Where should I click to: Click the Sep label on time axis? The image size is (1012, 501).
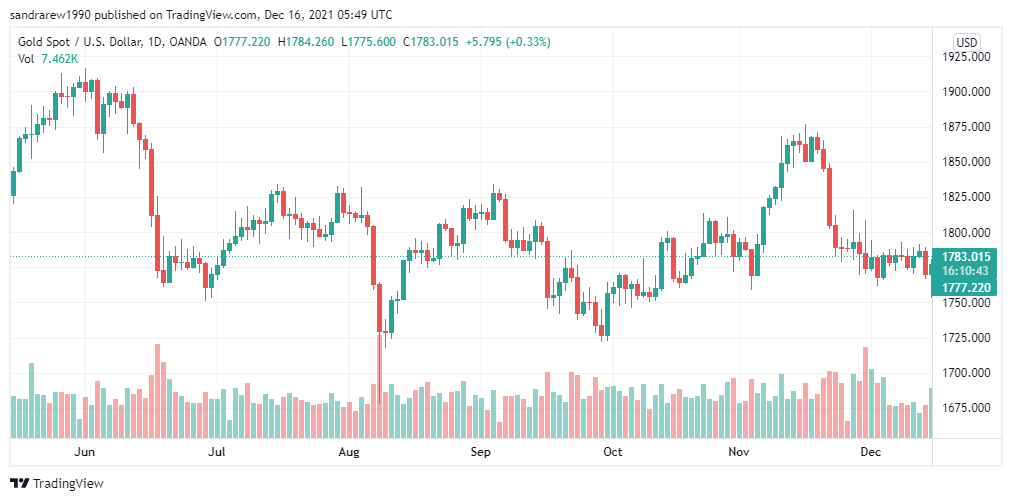pos(481,452)
